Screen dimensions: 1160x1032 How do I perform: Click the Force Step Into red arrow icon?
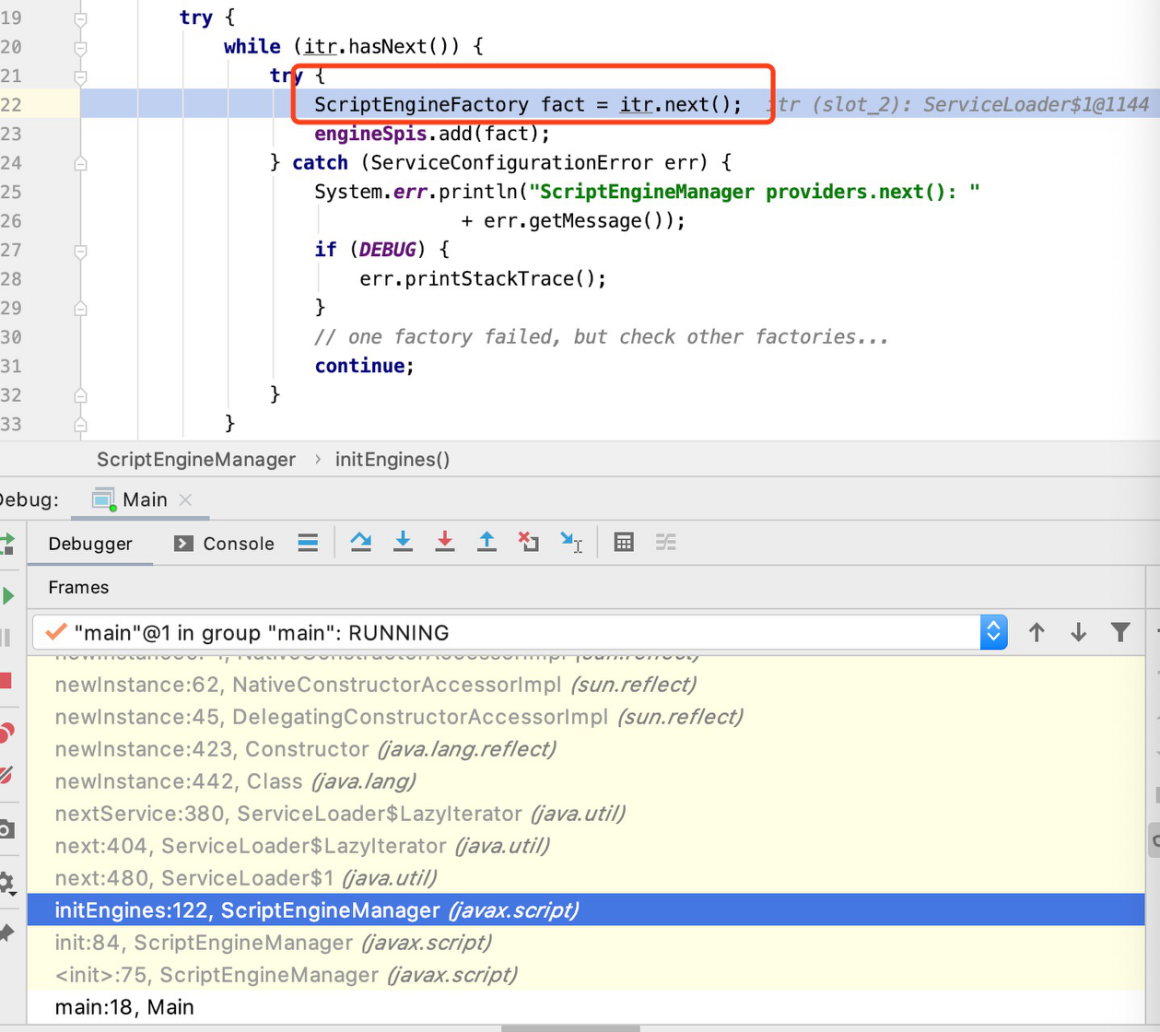coord(445,542)
